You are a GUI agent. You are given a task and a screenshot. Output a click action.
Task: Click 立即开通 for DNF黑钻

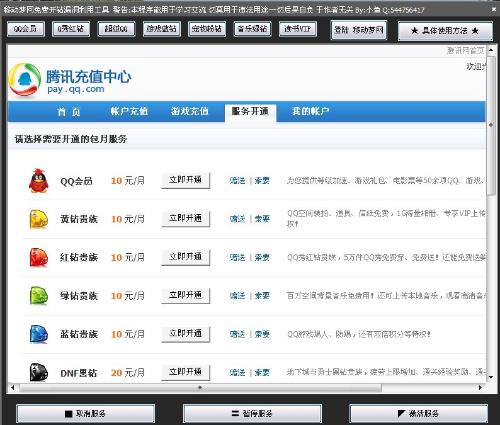click(x=186, y=372)
